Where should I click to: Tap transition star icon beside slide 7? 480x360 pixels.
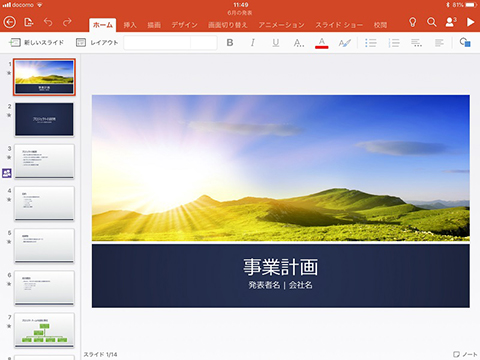coord(9,326)
